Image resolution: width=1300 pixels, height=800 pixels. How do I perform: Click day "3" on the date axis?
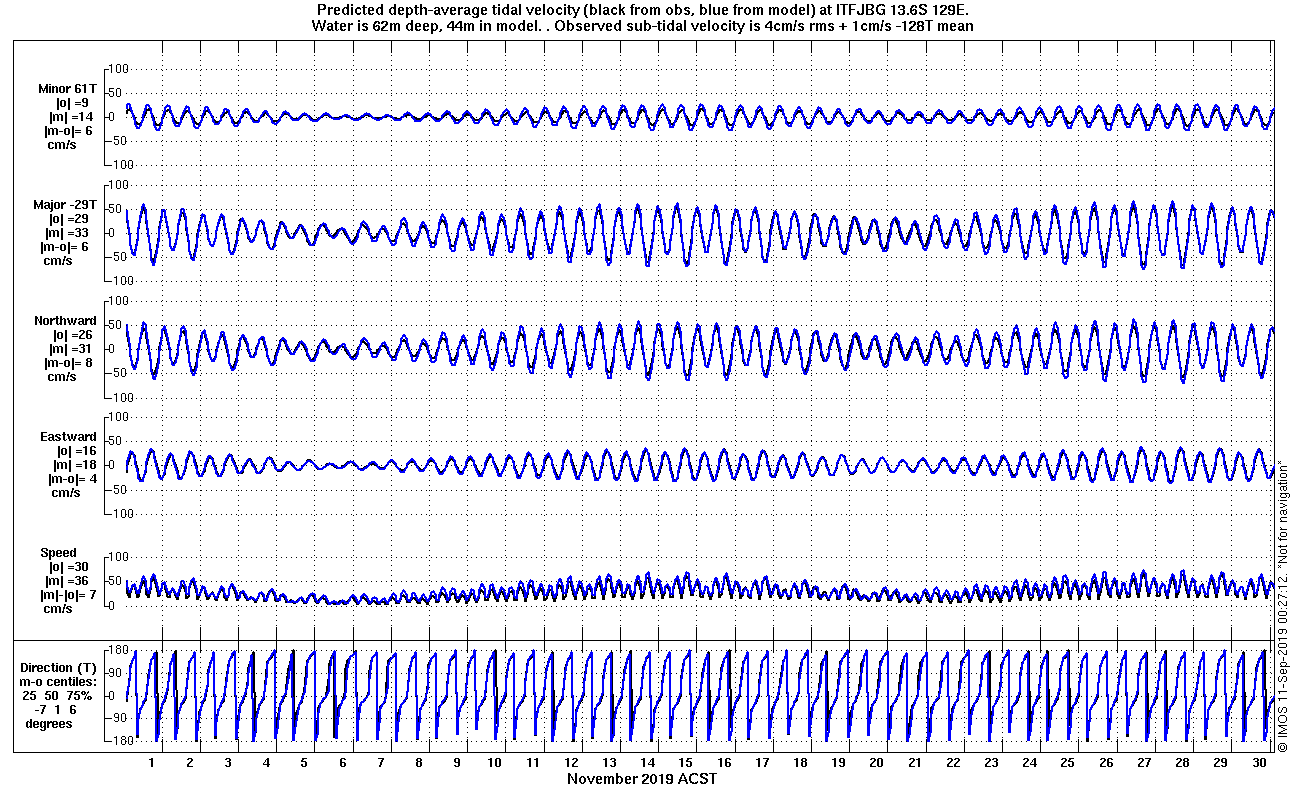tap(228, 763)
